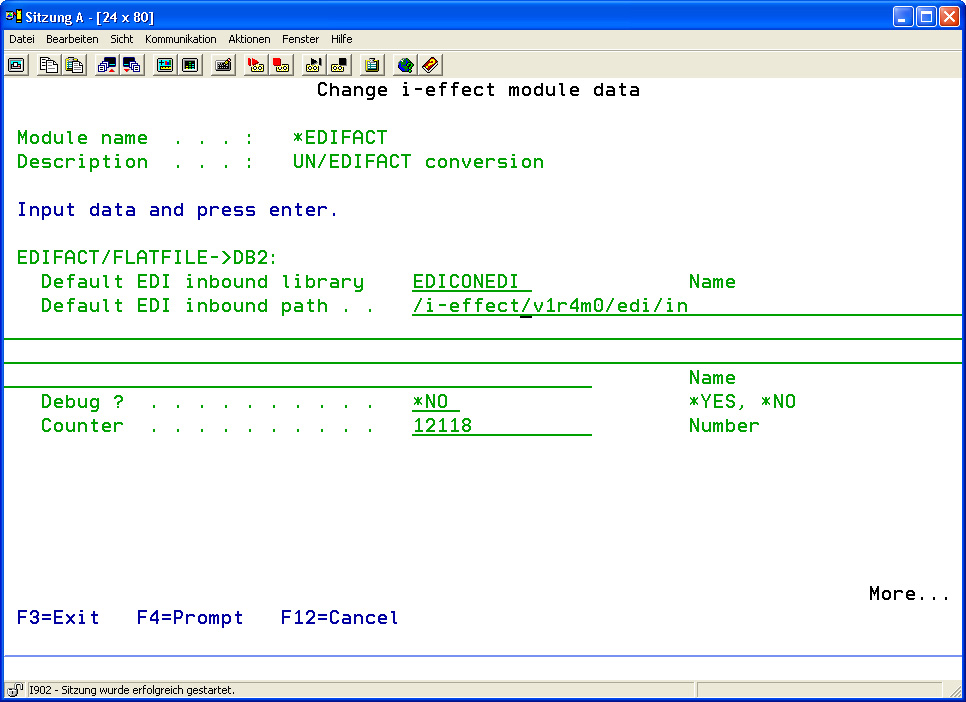Open the Hilfe menu
Viewport: 966px width, 702px height.
click(x=341, y=39)
